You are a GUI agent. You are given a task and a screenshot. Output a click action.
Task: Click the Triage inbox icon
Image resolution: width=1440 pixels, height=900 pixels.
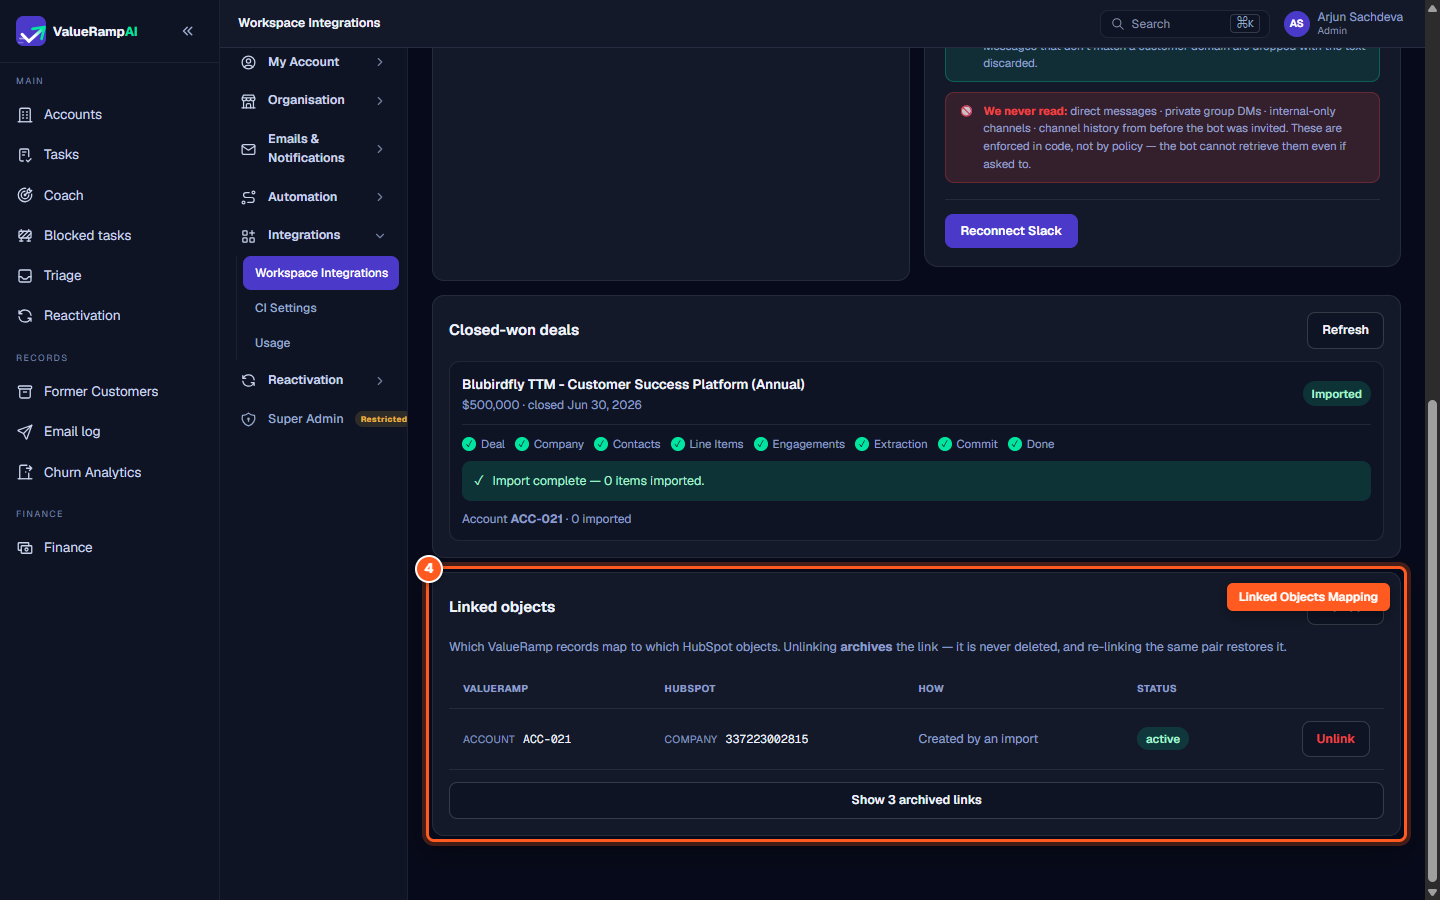[x=25, y=275]
